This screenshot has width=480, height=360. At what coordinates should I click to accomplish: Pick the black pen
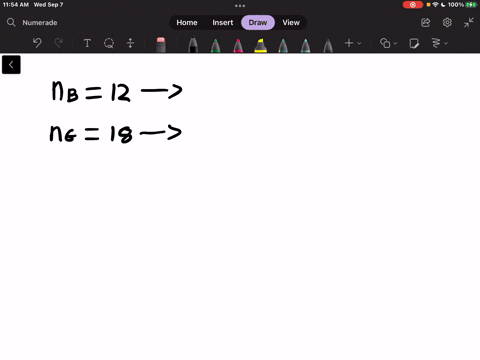193,45
